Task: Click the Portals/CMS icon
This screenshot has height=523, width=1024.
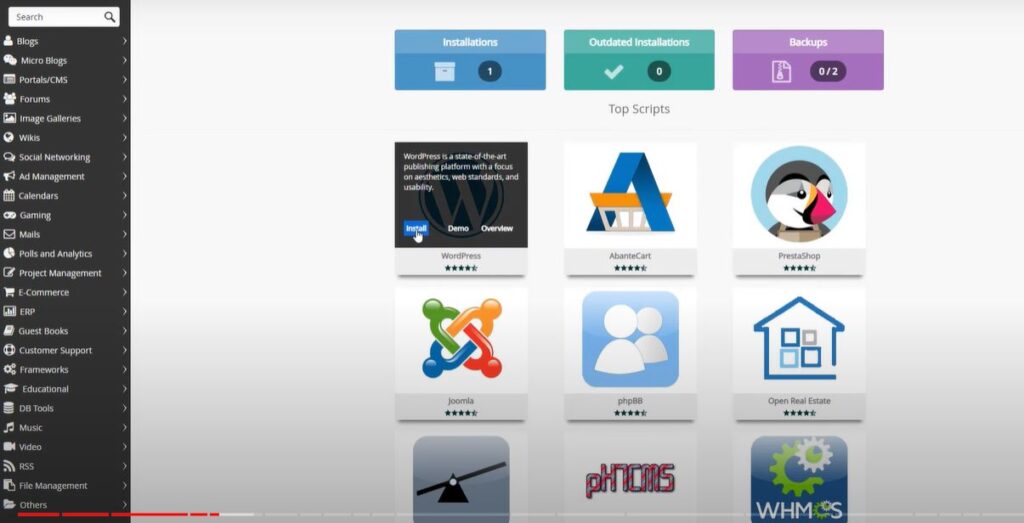Action: pos(9,80)
